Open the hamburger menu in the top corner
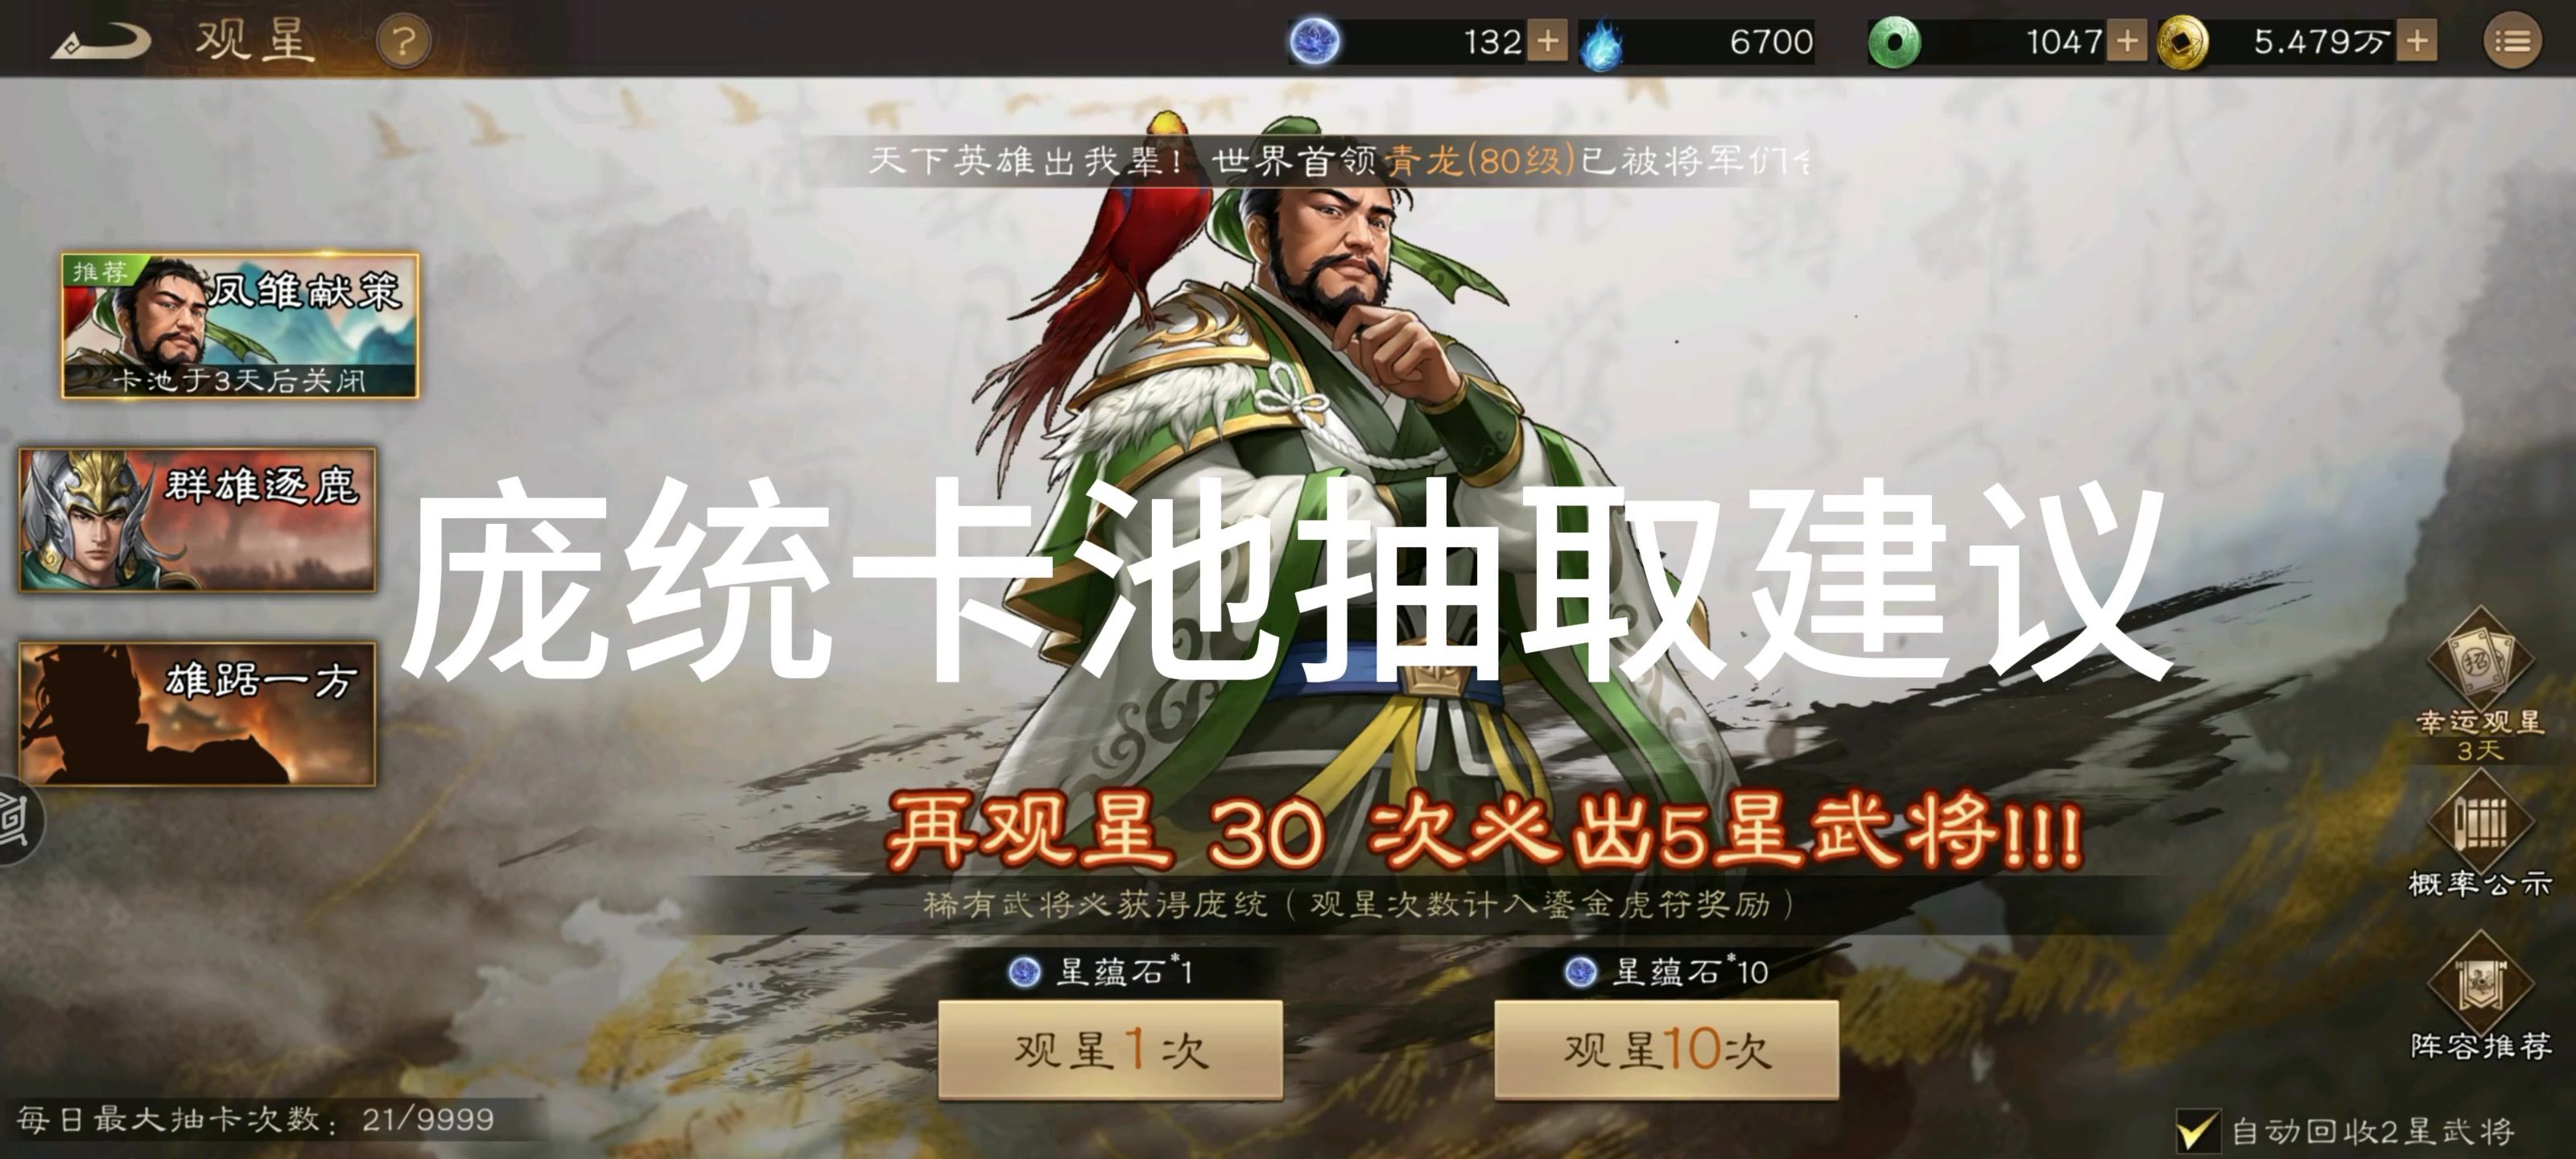 (2512, 42)
